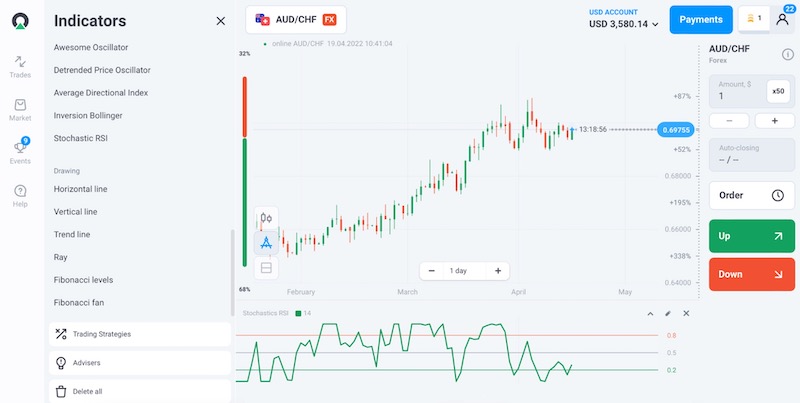The height and width of the screenshot is (403, 800).
Task: Select the candlestick chart type icon
Action: coord(266,217)
